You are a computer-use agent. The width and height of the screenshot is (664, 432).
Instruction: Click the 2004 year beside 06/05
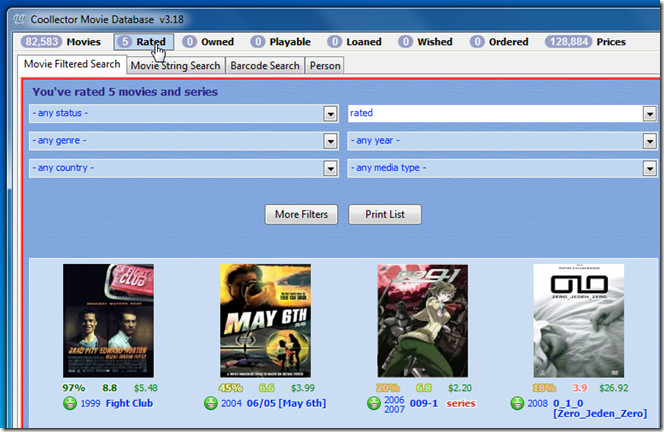231,403
